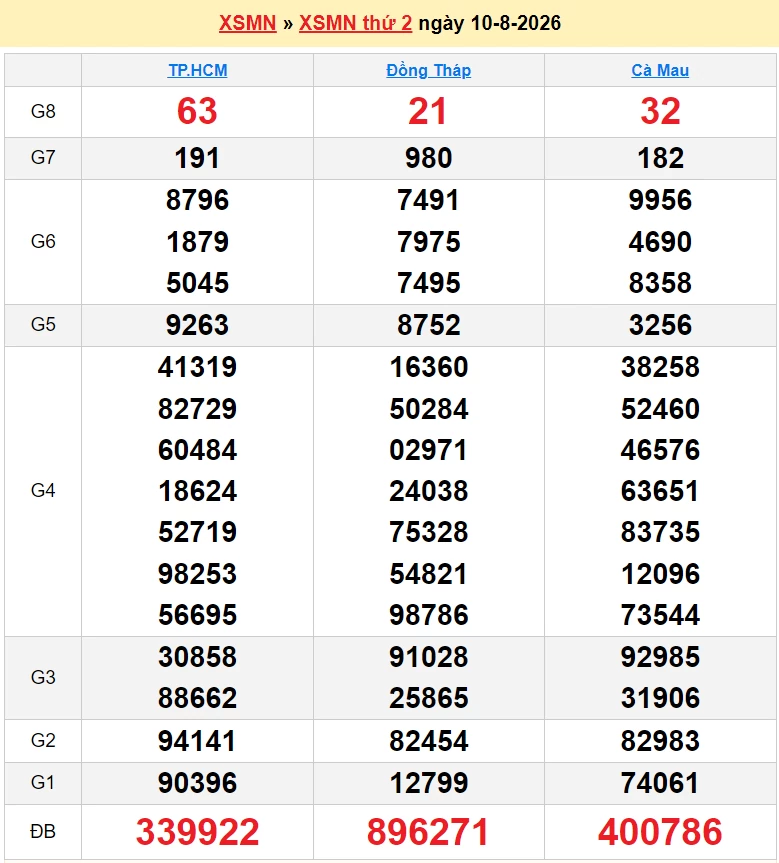This screenshot has height=863, width=779.
Task: Click the G4 row label
Action: (x=43, y=490)
